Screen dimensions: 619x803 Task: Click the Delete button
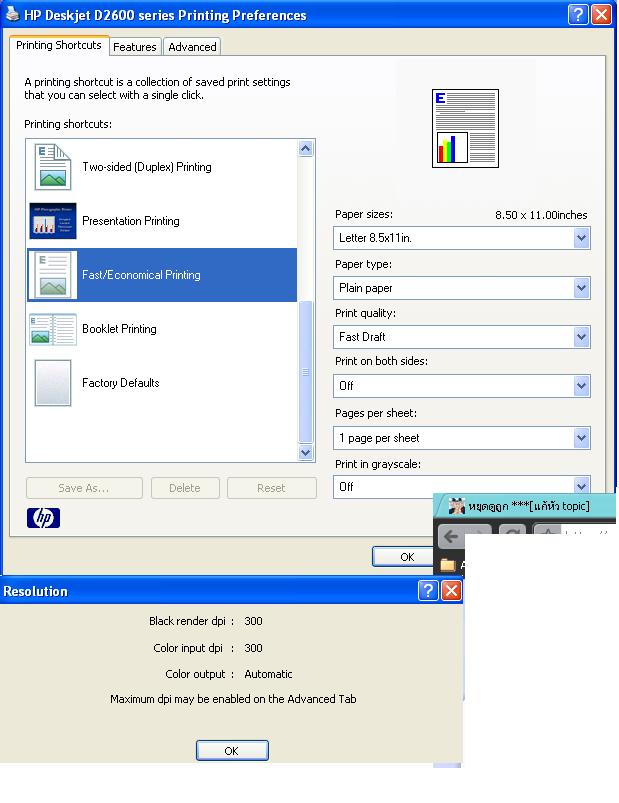(185, 488)
